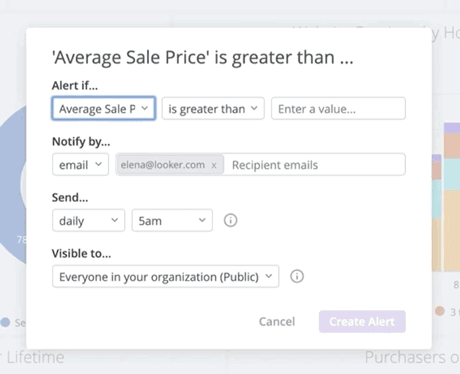460x374 pixels.
Task: Expand the 'Everyone in your organization (Public)' dropdown
Action: (x=165, y=276)
